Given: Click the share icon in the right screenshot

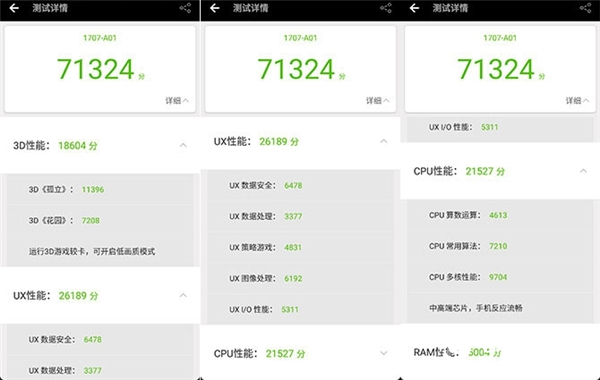Looking at the screenshot, I should point(585,8).
